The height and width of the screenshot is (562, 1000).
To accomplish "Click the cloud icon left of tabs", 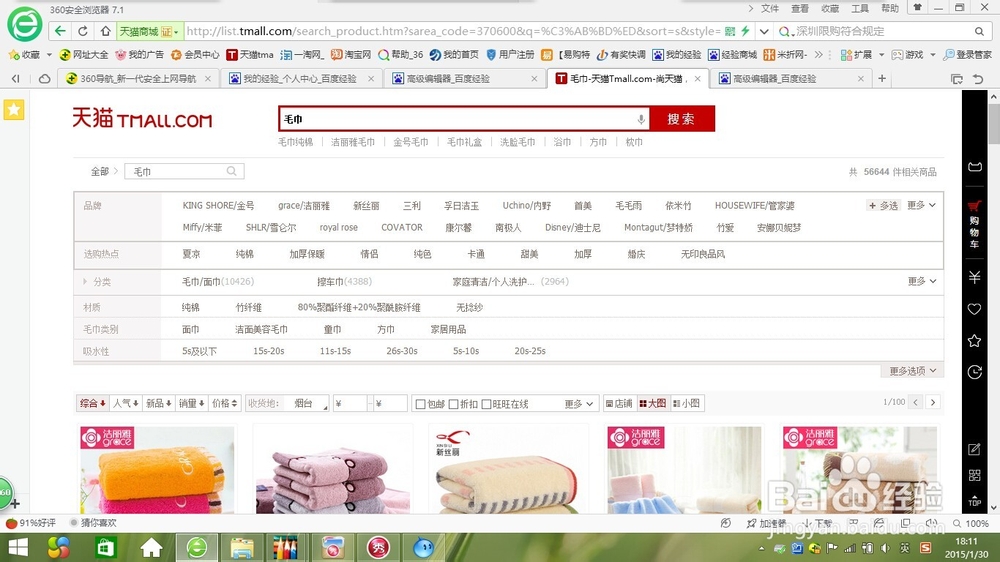I will click(x=45, y=78).
